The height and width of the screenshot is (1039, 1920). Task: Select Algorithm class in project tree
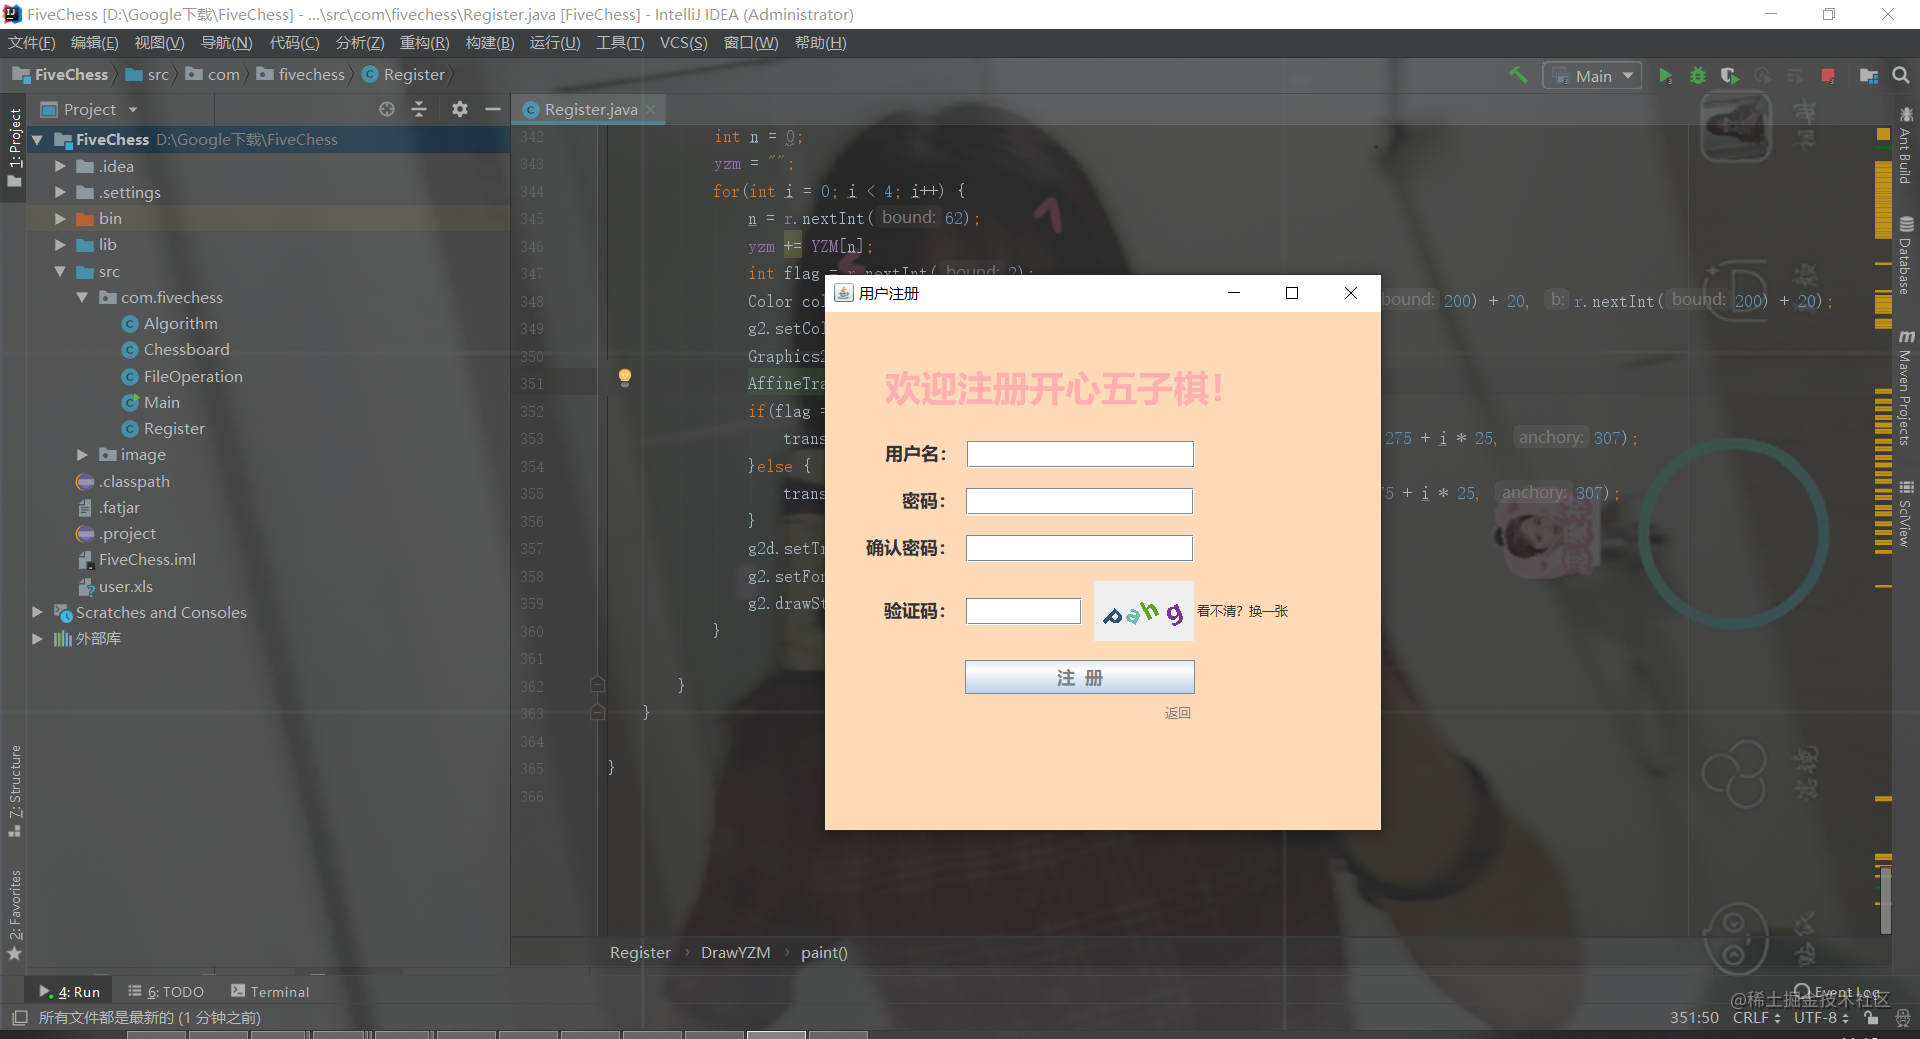click(x=180, y=323)
